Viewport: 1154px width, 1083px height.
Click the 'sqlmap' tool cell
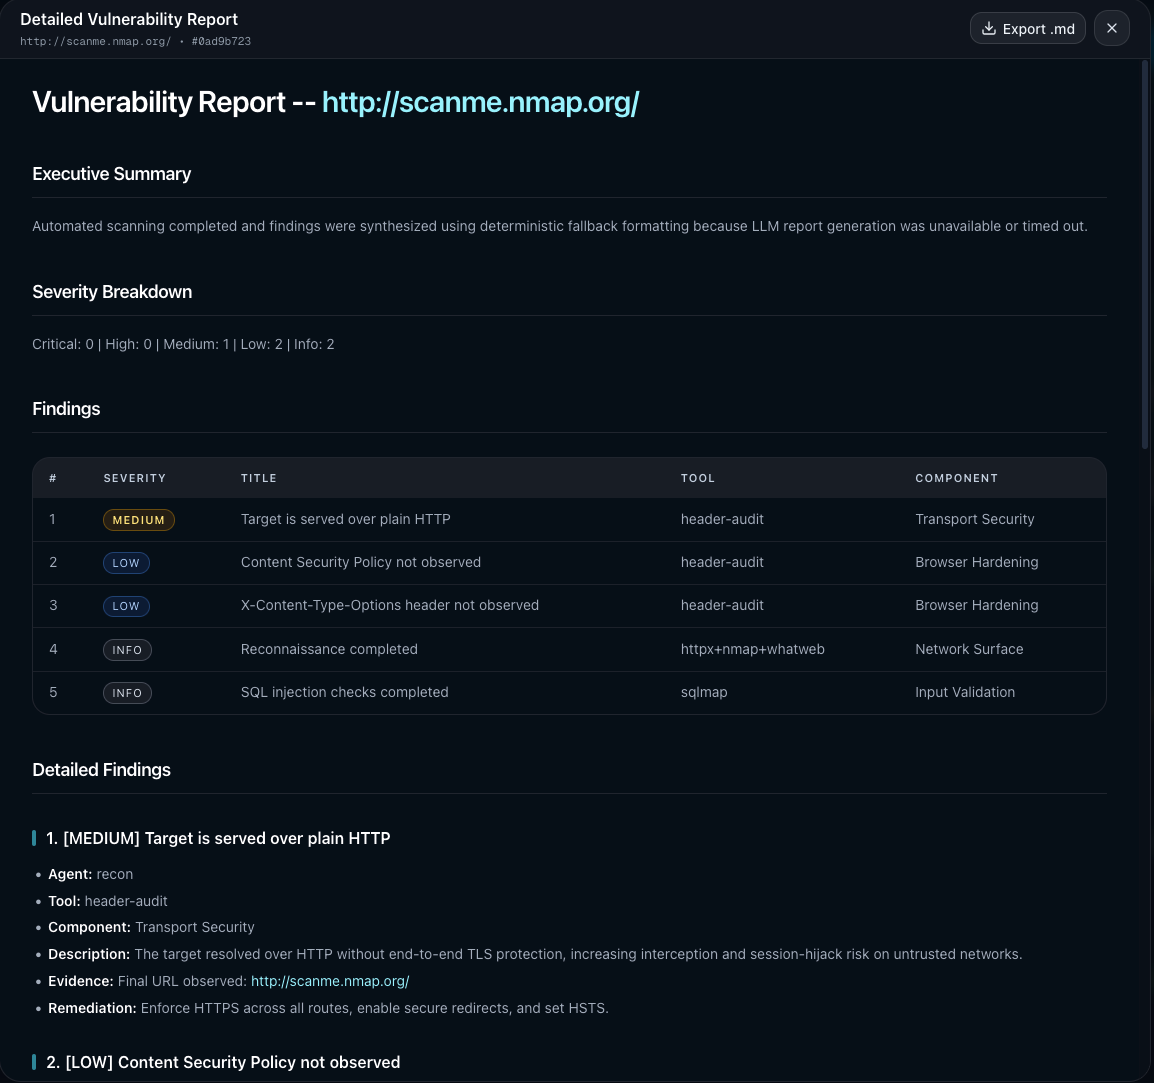point(704,692)
